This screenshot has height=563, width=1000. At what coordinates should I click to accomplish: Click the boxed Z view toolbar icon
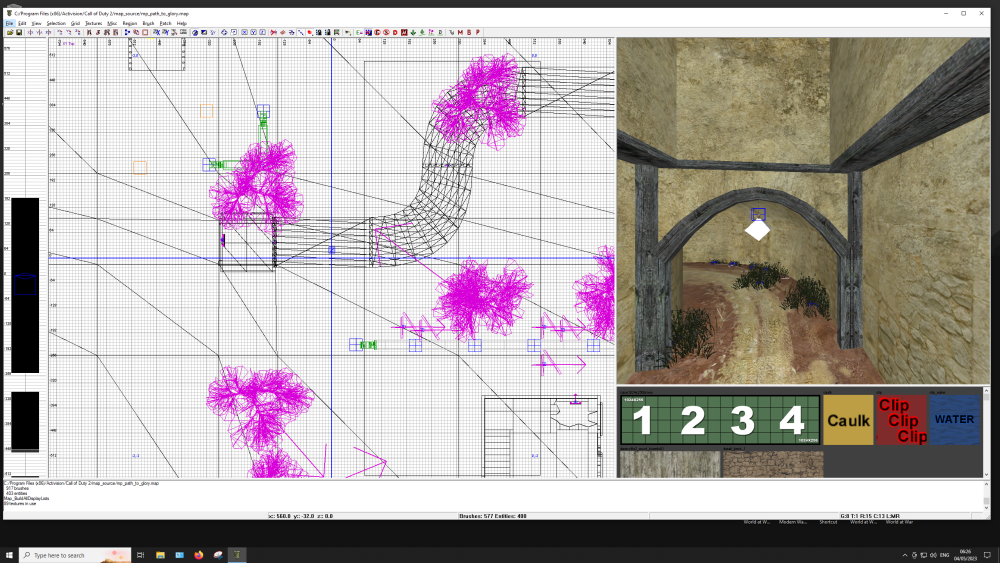point(262,32)
